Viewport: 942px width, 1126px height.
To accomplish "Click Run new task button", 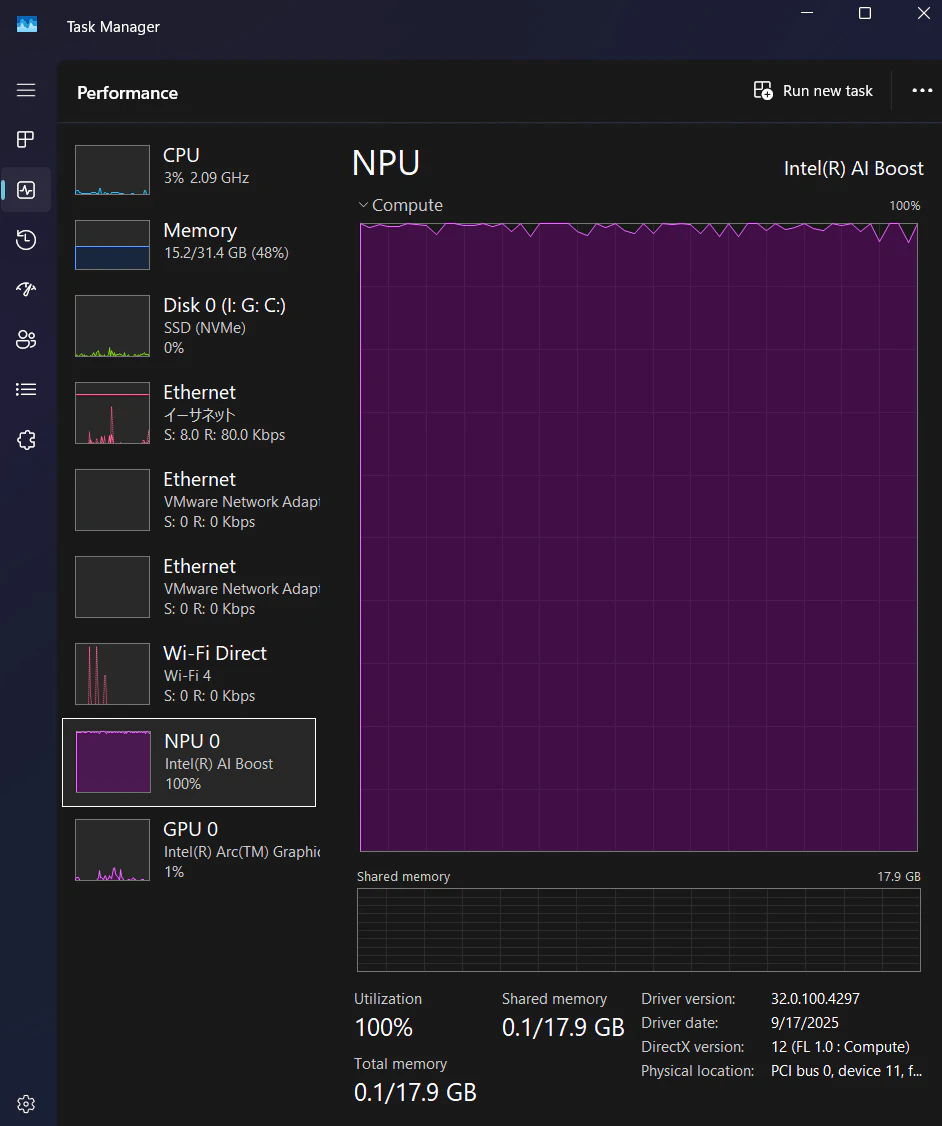I will point(813,90).
